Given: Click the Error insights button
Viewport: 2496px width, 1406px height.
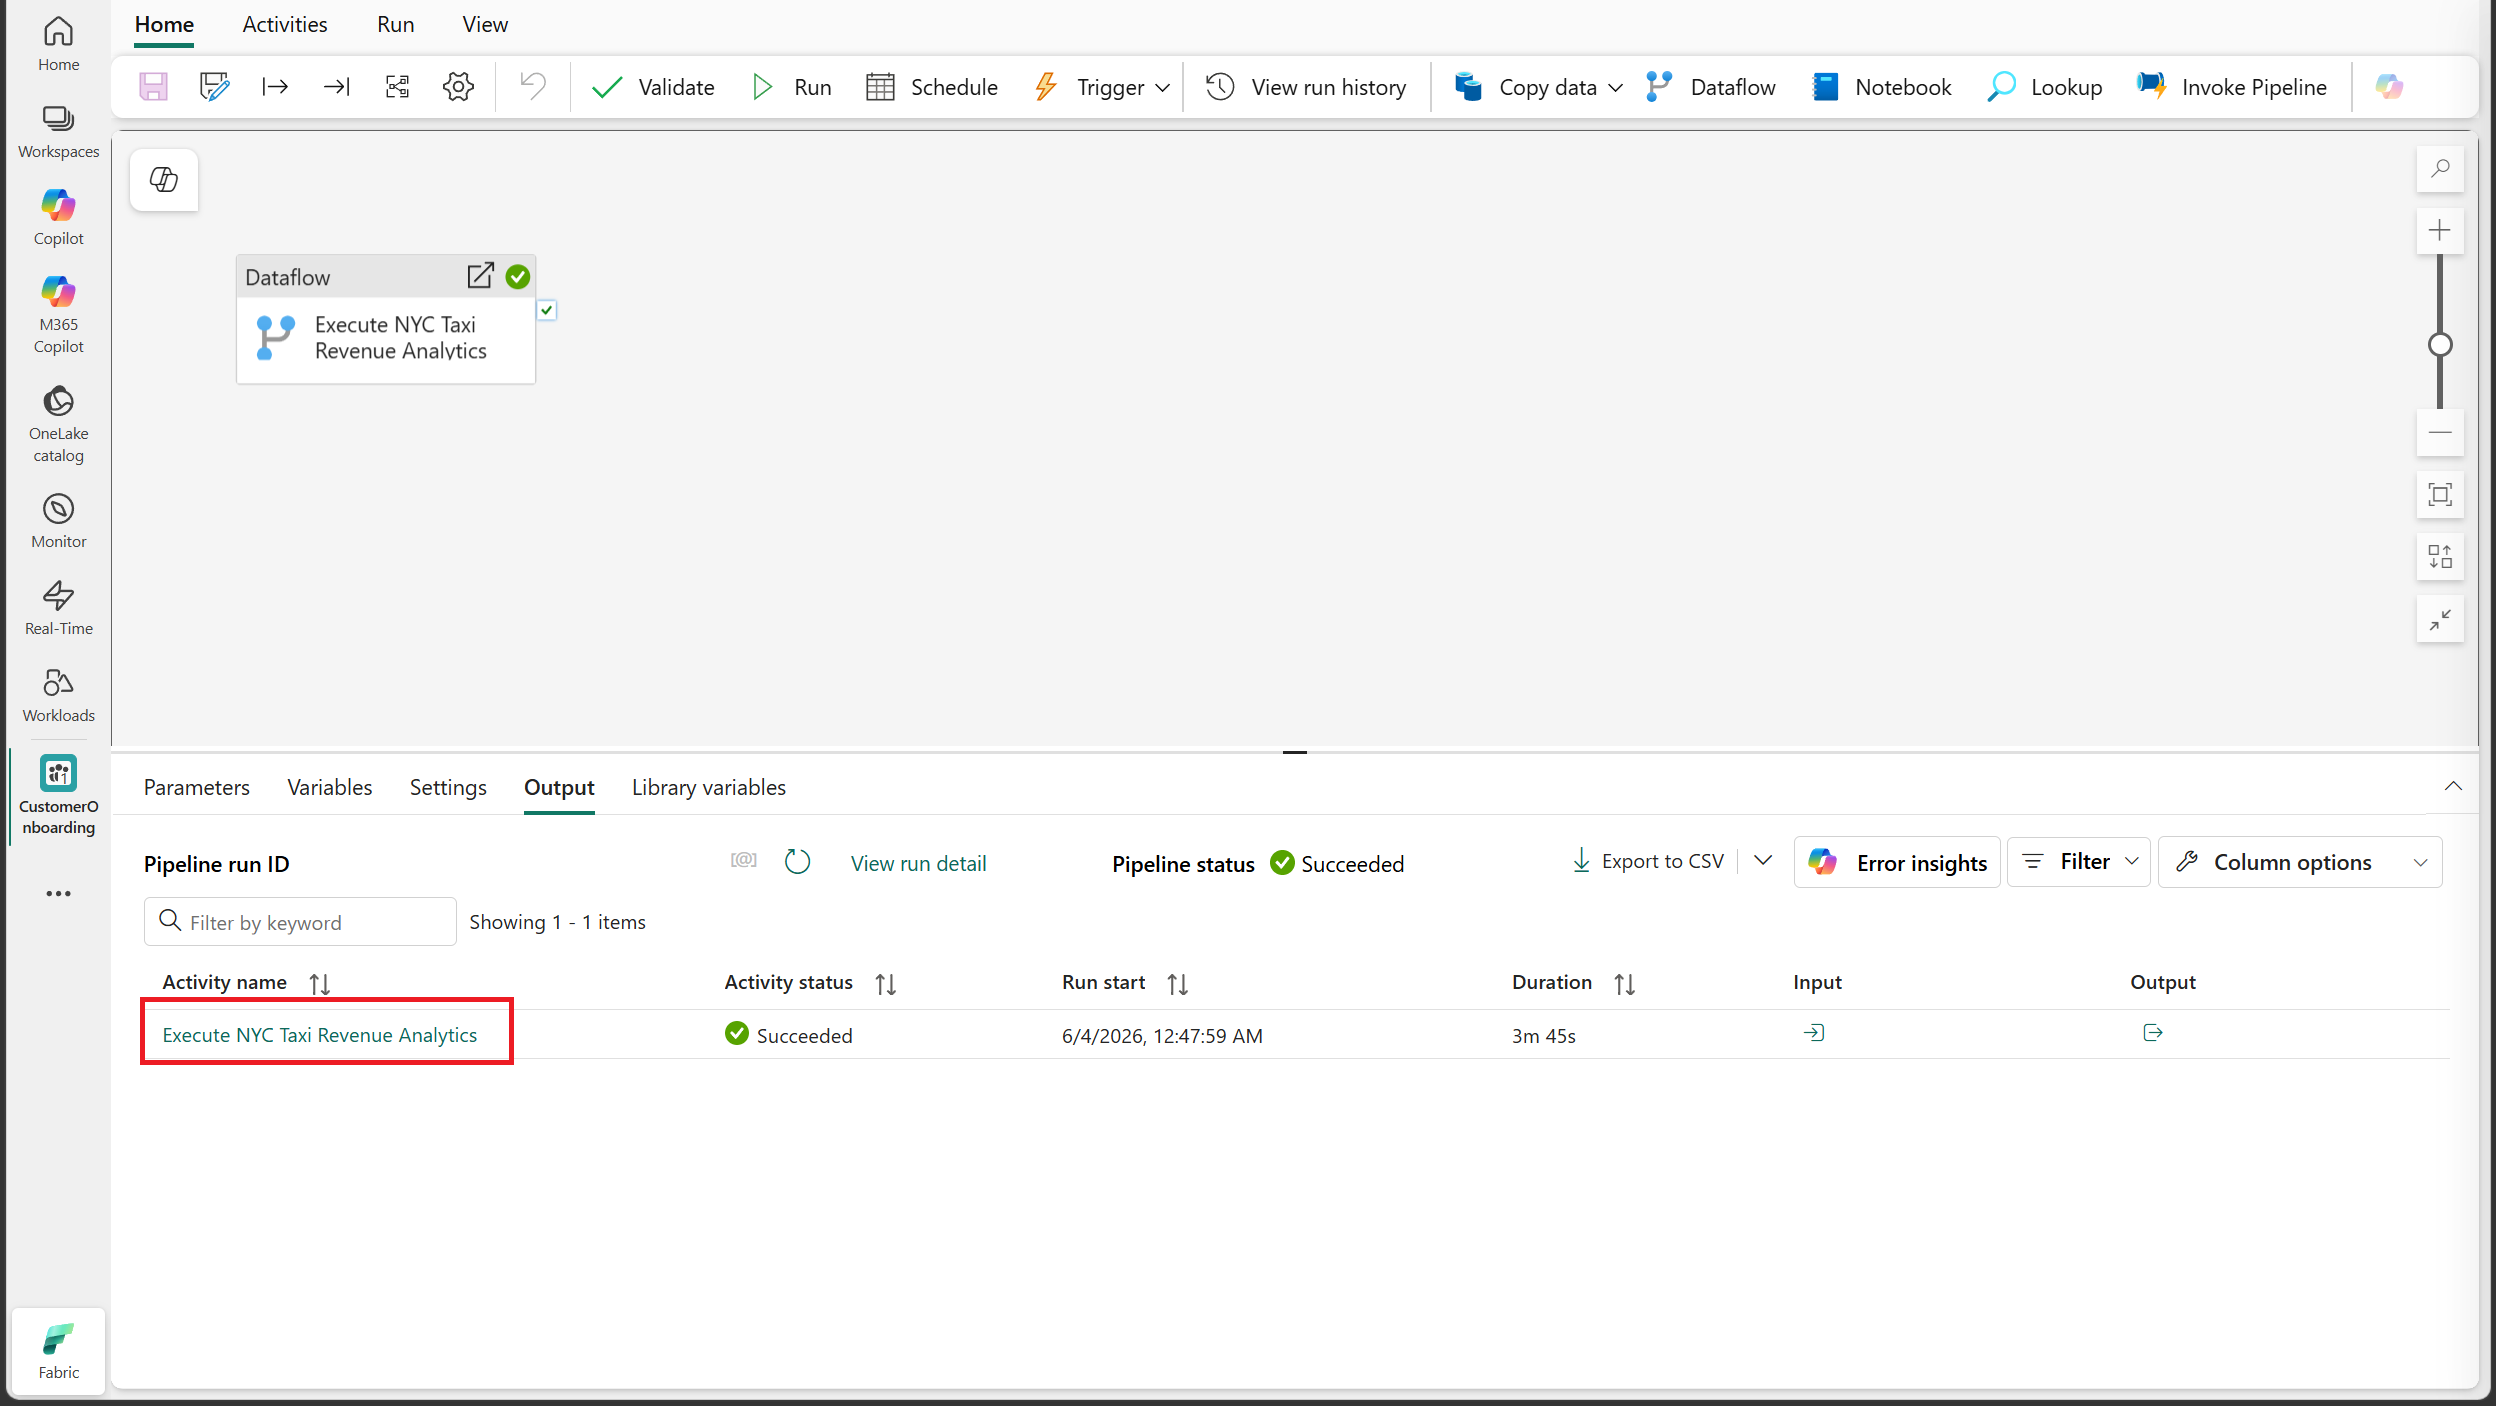Looking at the screenshot, I should (x=1897, y=862).
